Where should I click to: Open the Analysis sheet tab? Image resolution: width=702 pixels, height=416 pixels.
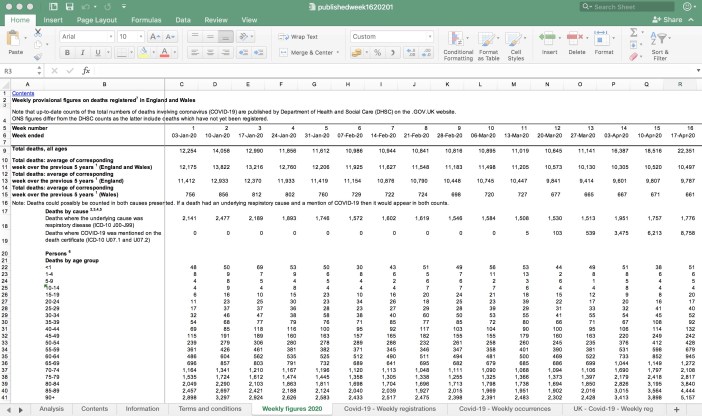[51, 409]
